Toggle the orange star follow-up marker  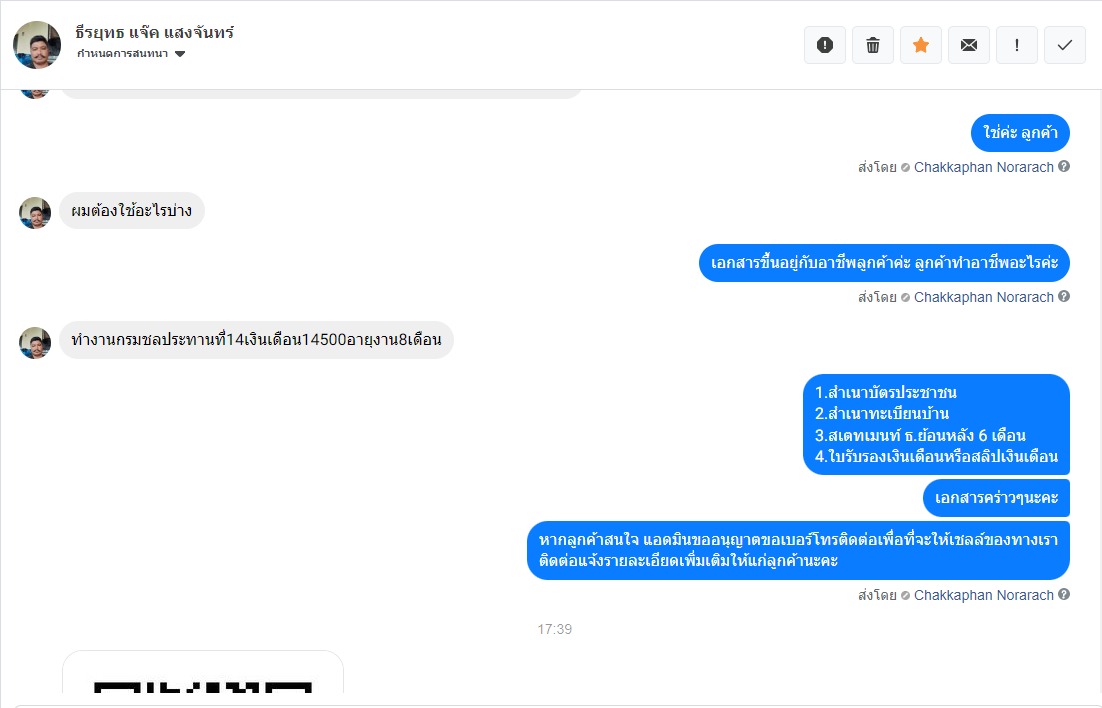tap(921, 45)
